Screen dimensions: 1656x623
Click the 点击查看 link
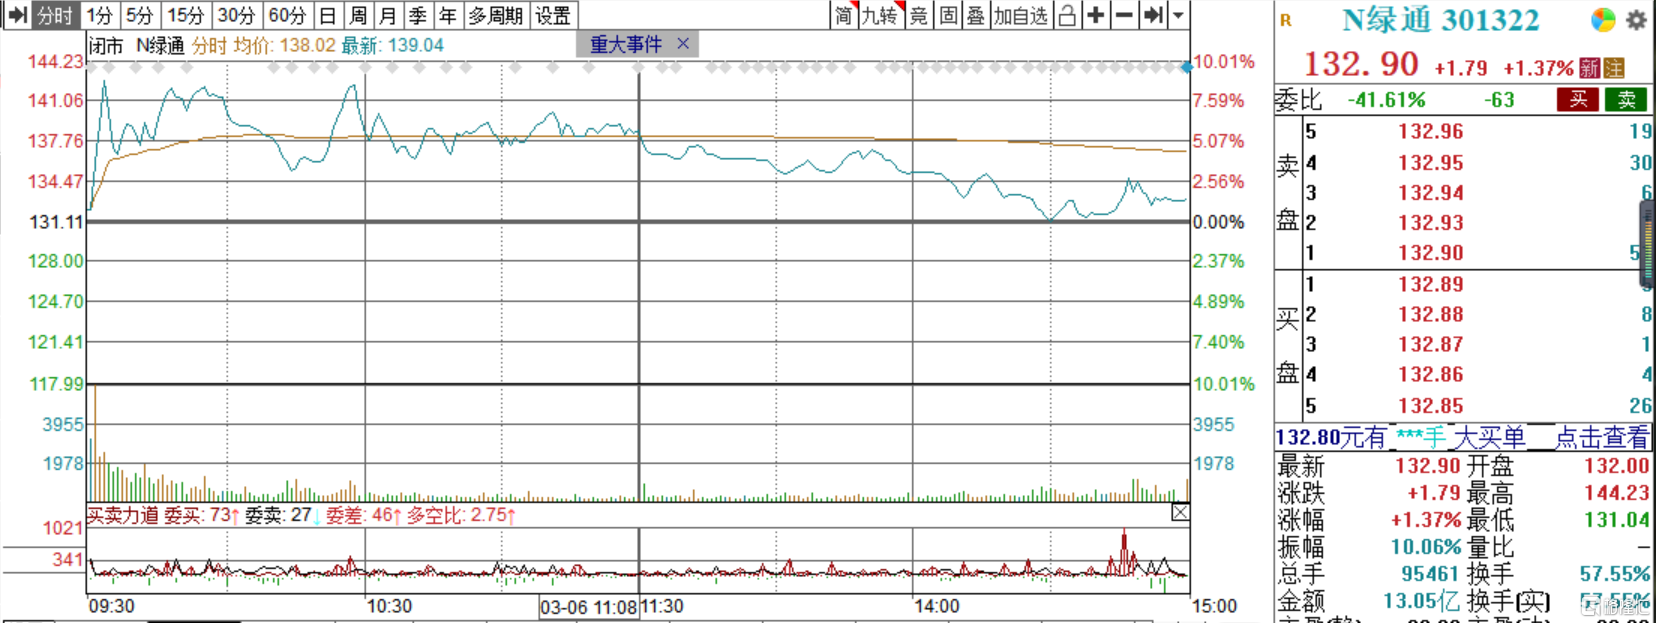pos(1601,437)
